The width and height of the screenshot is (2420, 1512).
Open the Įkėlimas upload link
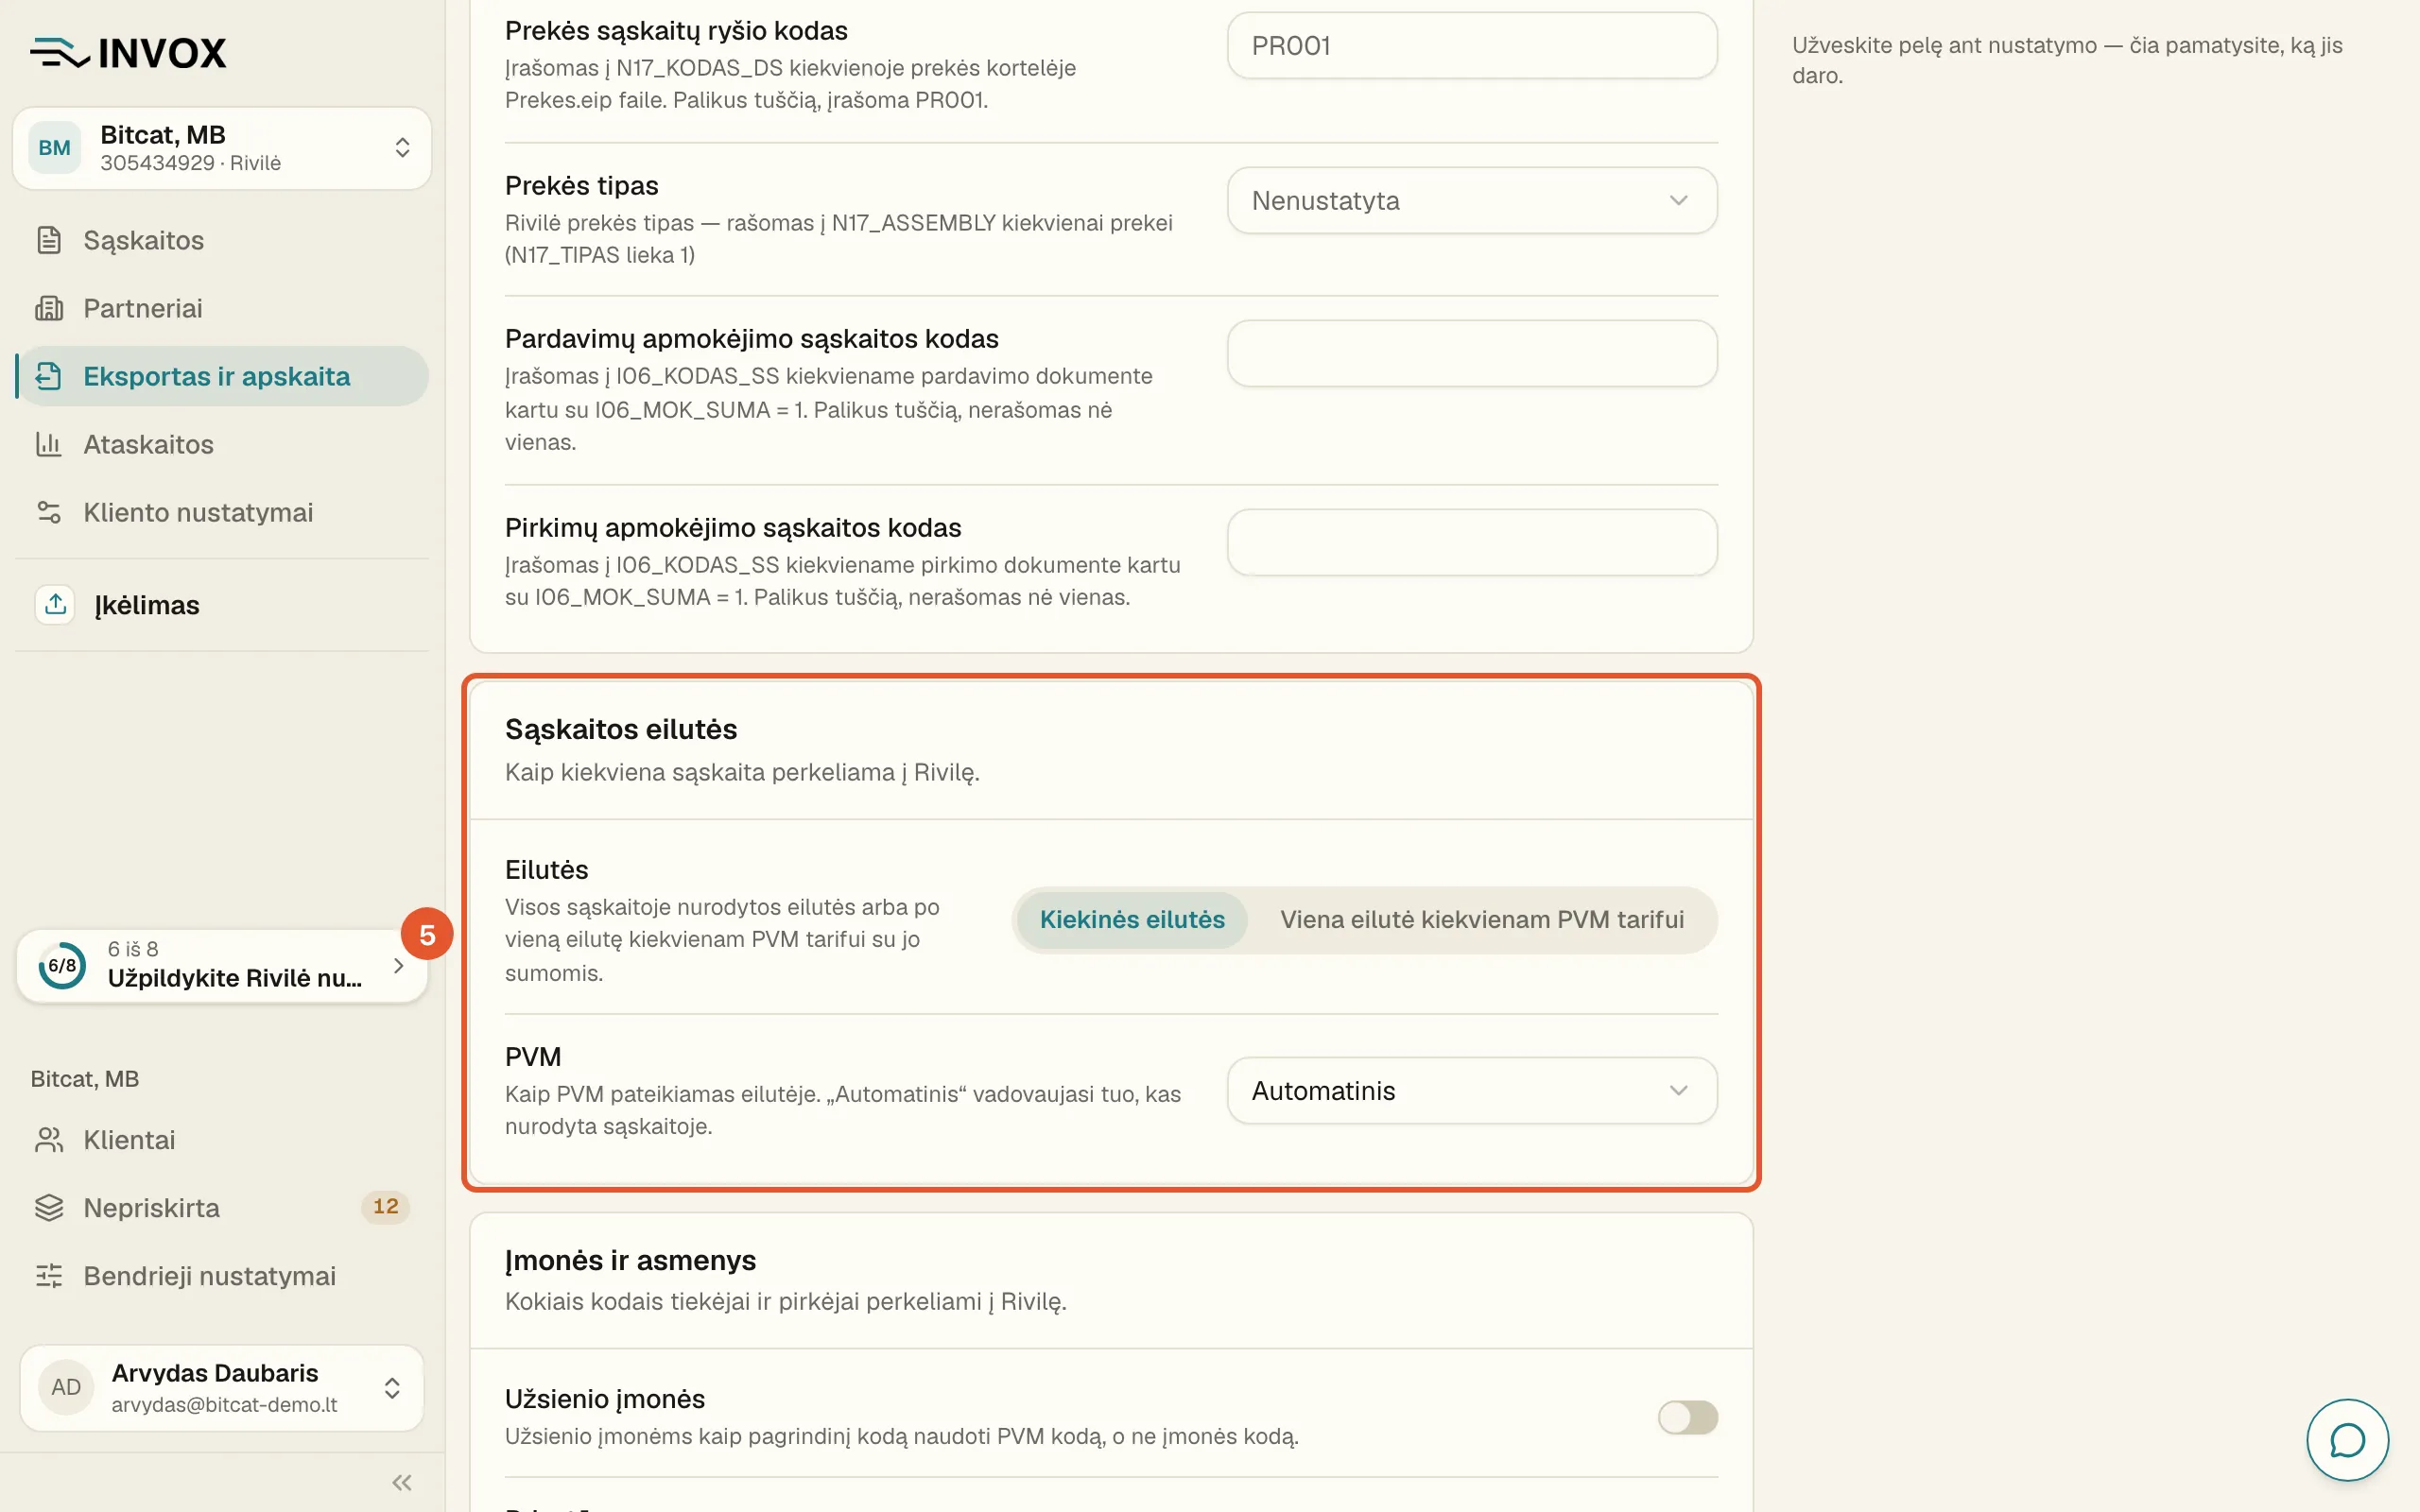click(222, 604)
